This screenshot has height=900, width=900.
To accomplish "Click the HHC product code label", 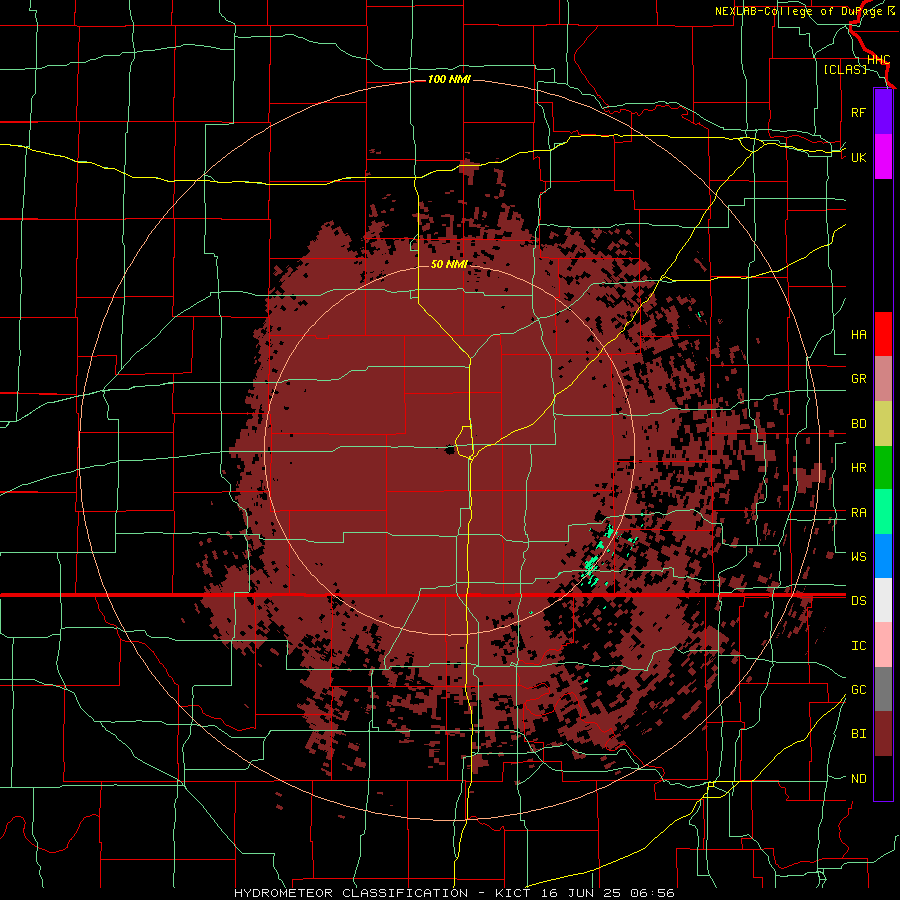I will (x=878, y=59).
